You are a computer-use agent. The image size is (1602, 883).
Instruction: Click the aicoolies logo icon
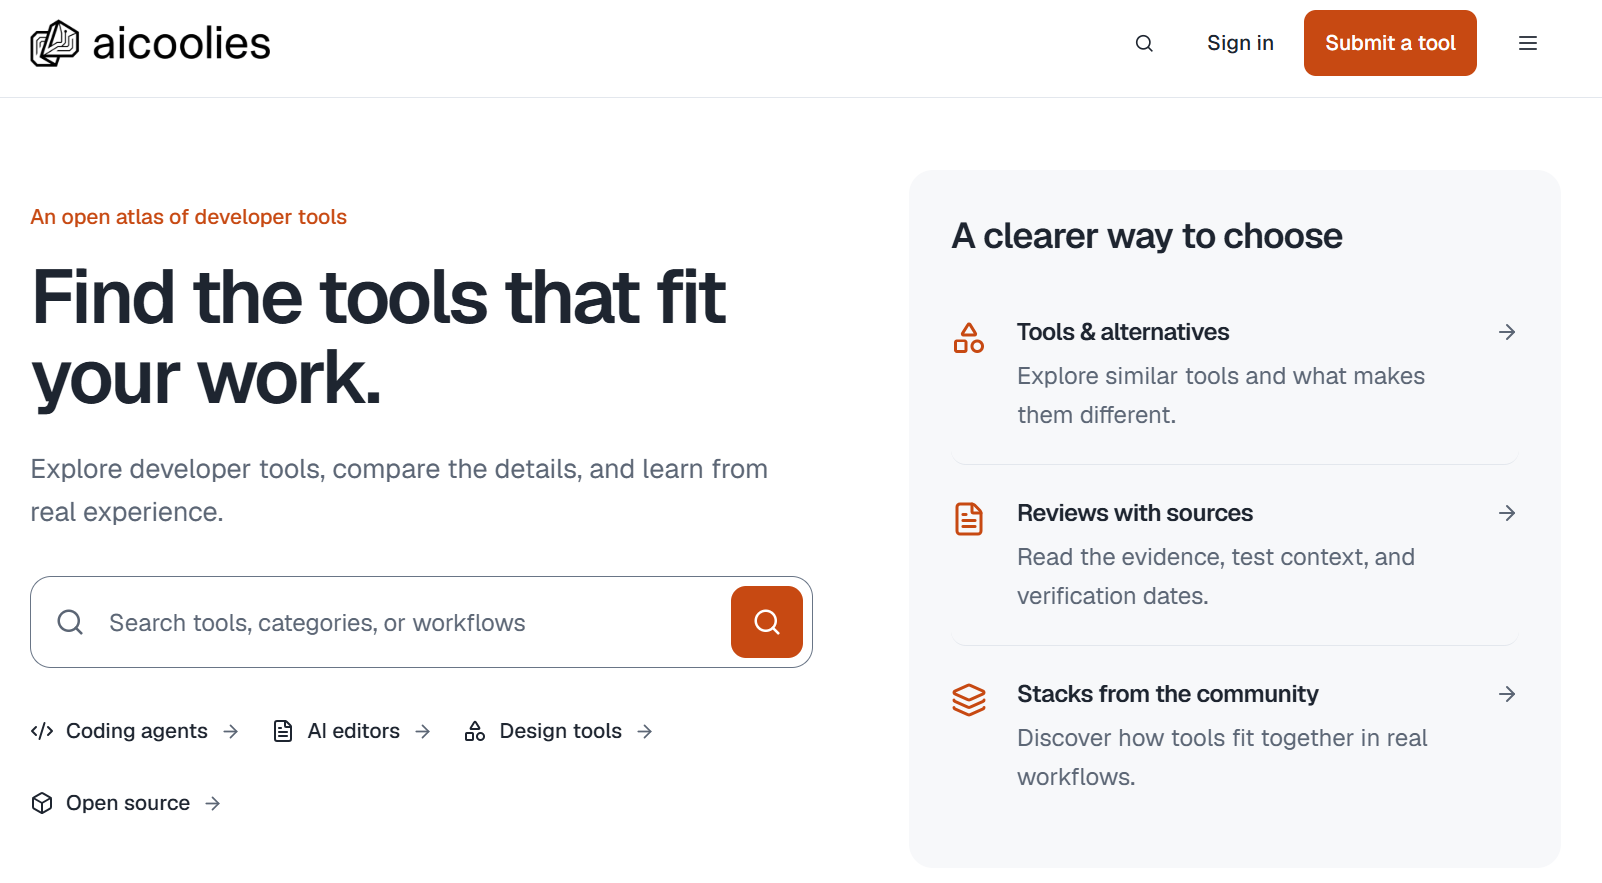(54, 43)
